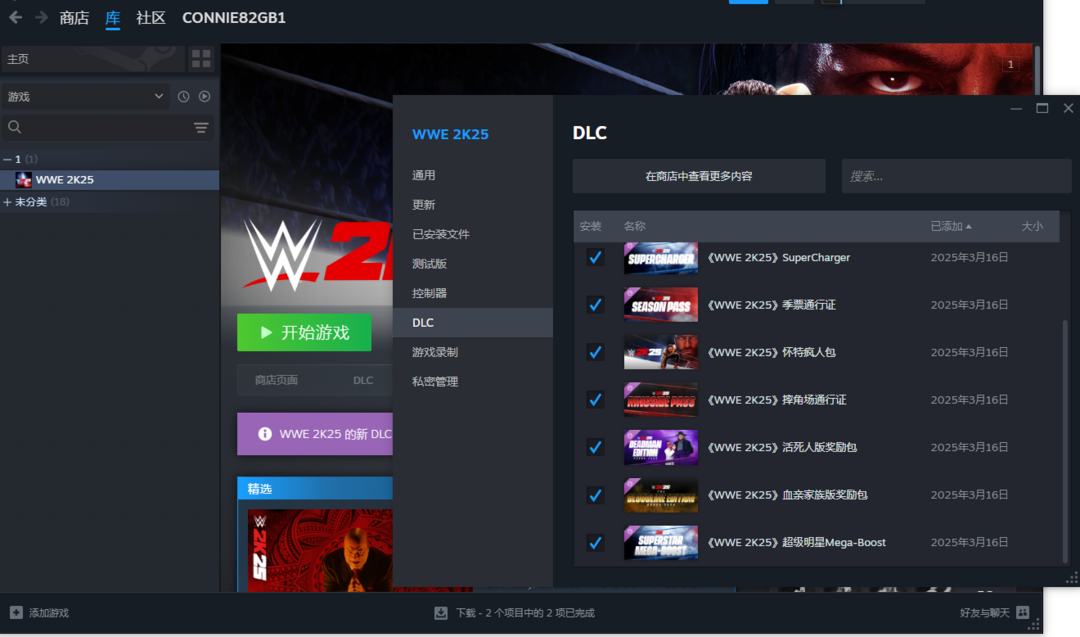Sort DLC list by 大小 column
Screen dimensions: 1080x637
pyautogui.click(x=1032, y=226)
